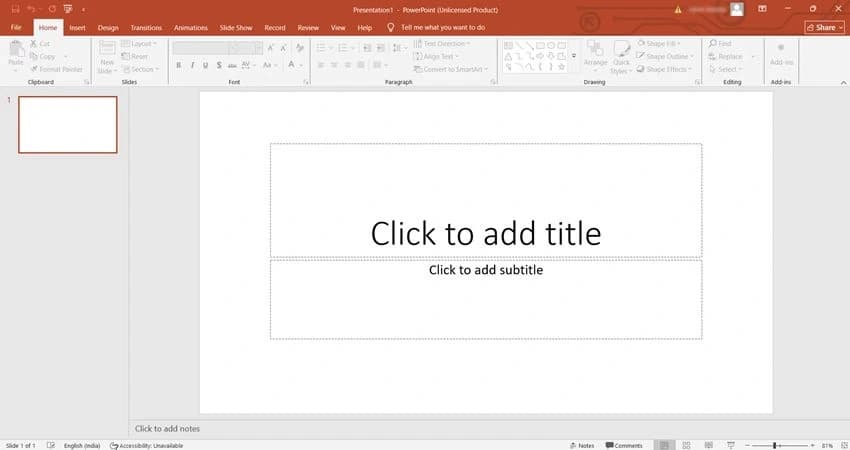850x450 pixels.
Task: Click Accessibility: Unavailable status indicator
Action: [146, 446]
